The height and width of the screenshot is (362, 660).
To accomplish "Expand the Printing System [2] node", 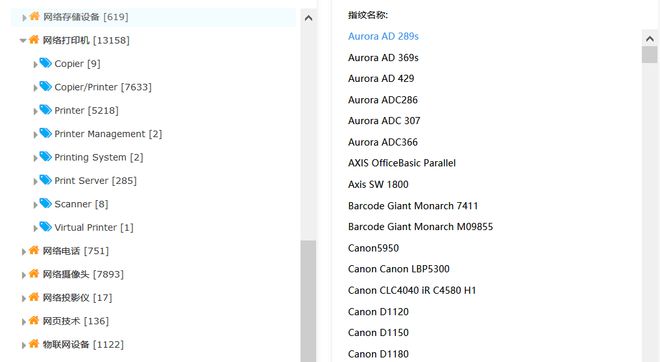I will coord(35,158).
